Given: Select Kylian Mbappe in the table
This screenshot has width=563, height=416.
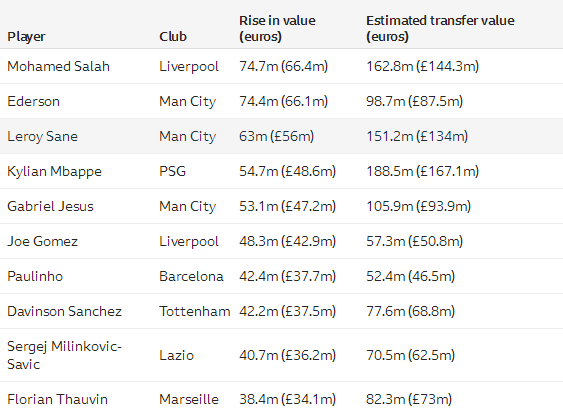Looking at the screenshot, I should pyautogui.click(x=54, y=172).
